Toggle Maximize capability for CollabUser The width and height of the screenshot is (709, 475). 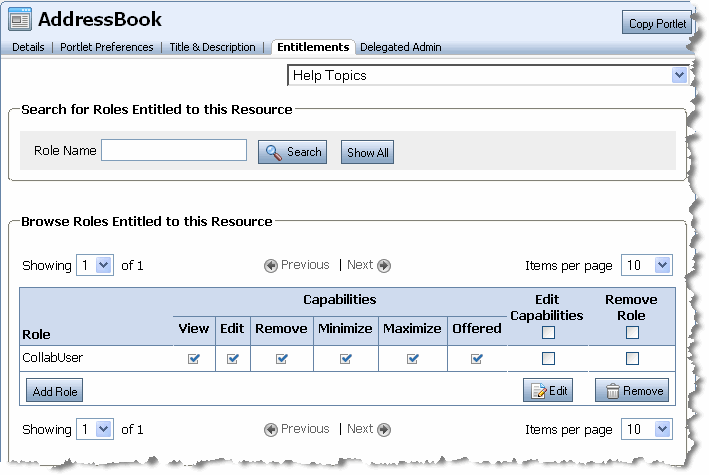[x=413, y=359]
